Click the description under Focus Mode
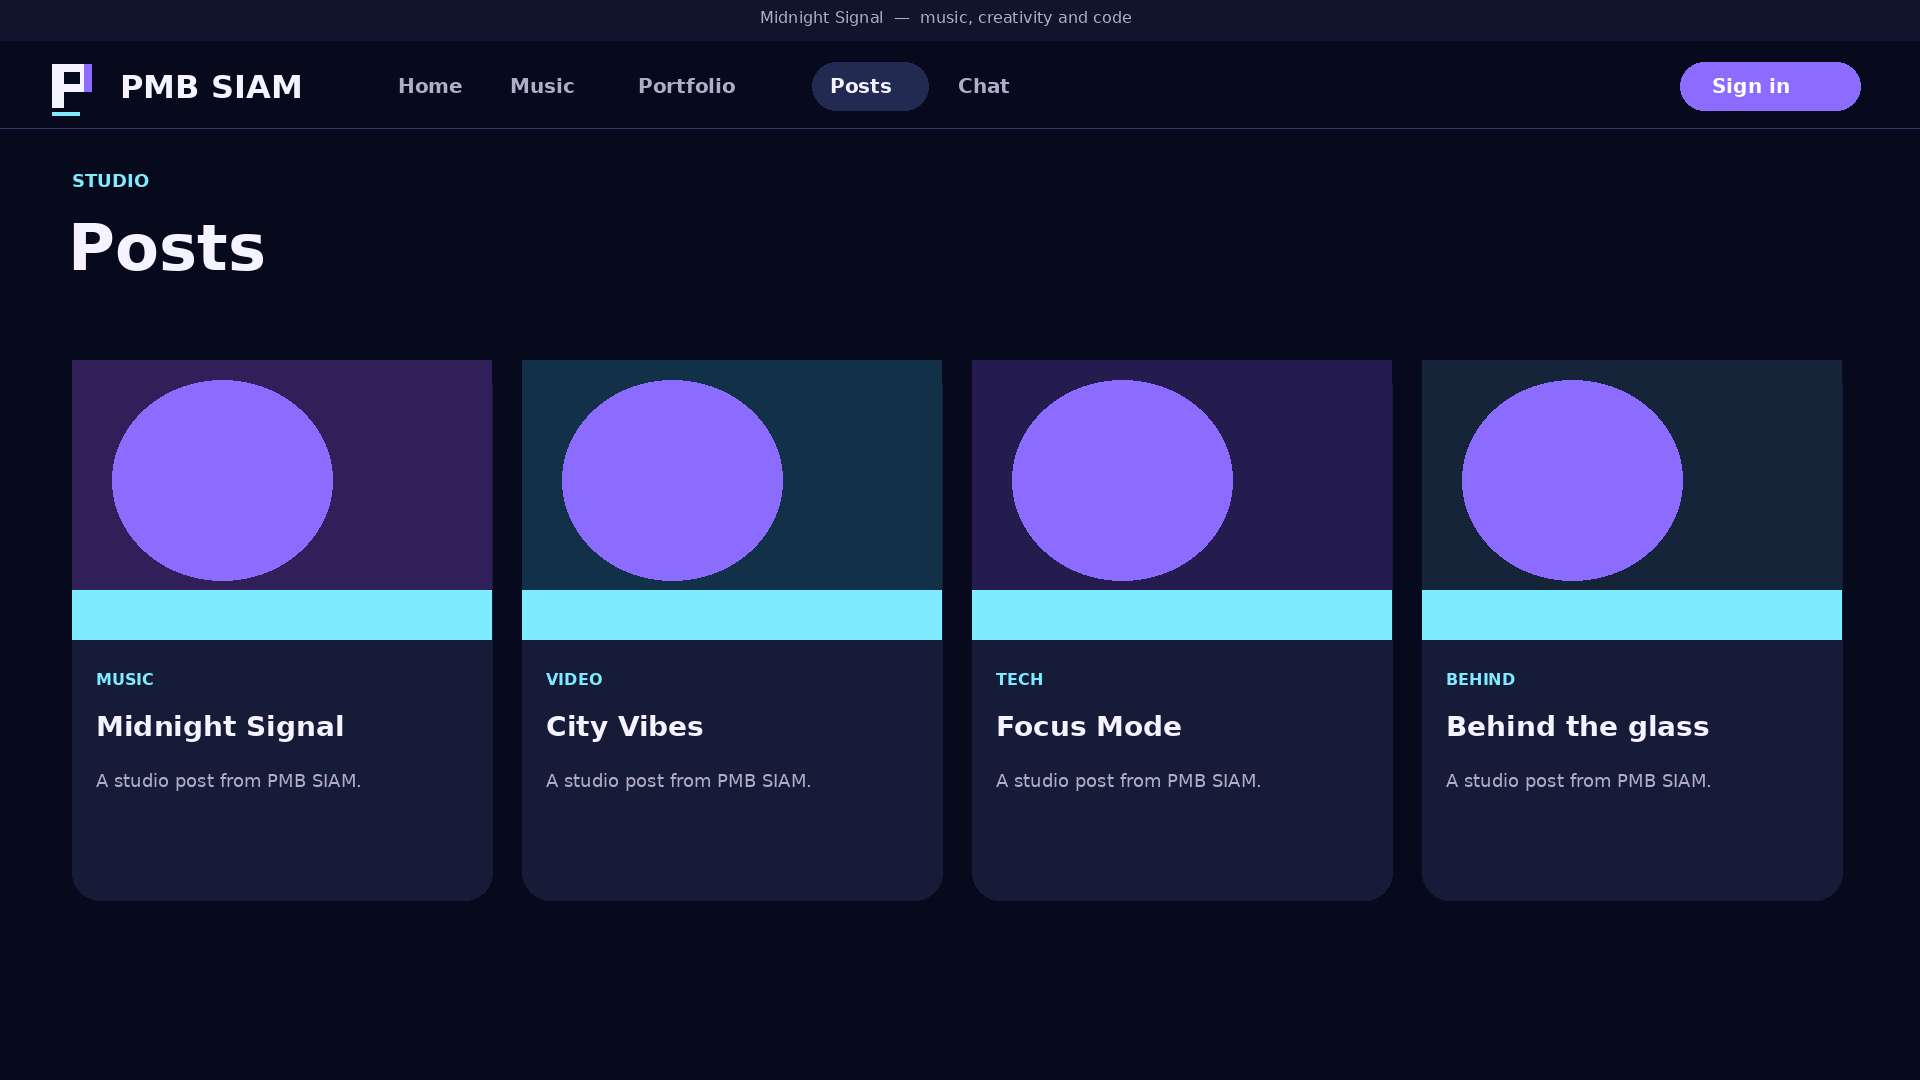 pos(1128,781)
